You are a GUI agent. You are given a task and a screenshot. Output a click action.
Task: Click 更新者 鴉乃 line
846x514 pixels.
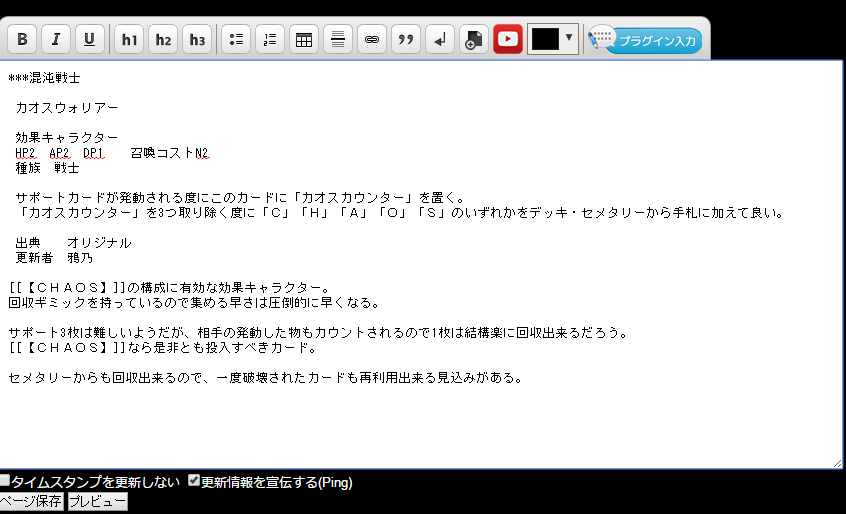[54, 258]
